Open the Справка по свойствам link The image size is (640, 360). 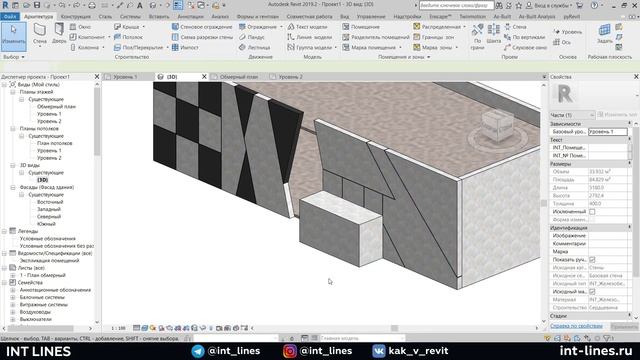click(x=576, y=326)
